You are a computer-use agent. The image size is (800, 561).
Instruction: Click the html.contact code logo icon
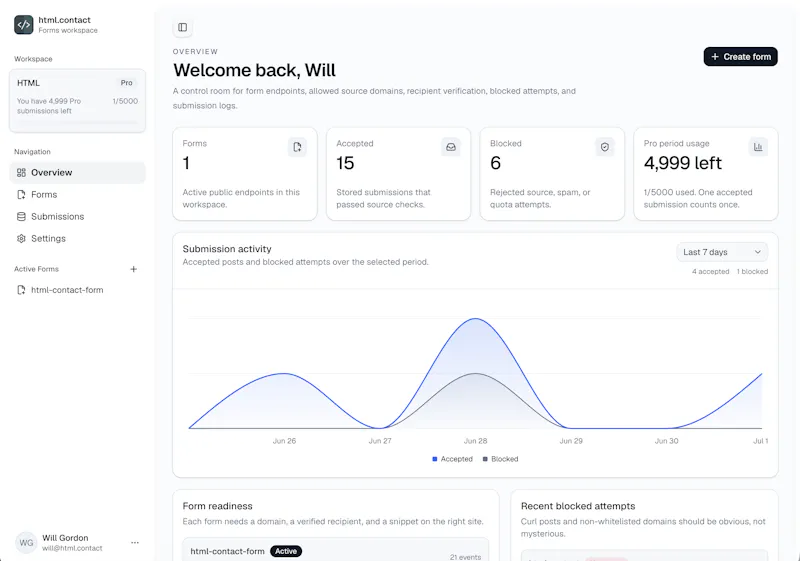pyautogui.click(x=23, y=24)
